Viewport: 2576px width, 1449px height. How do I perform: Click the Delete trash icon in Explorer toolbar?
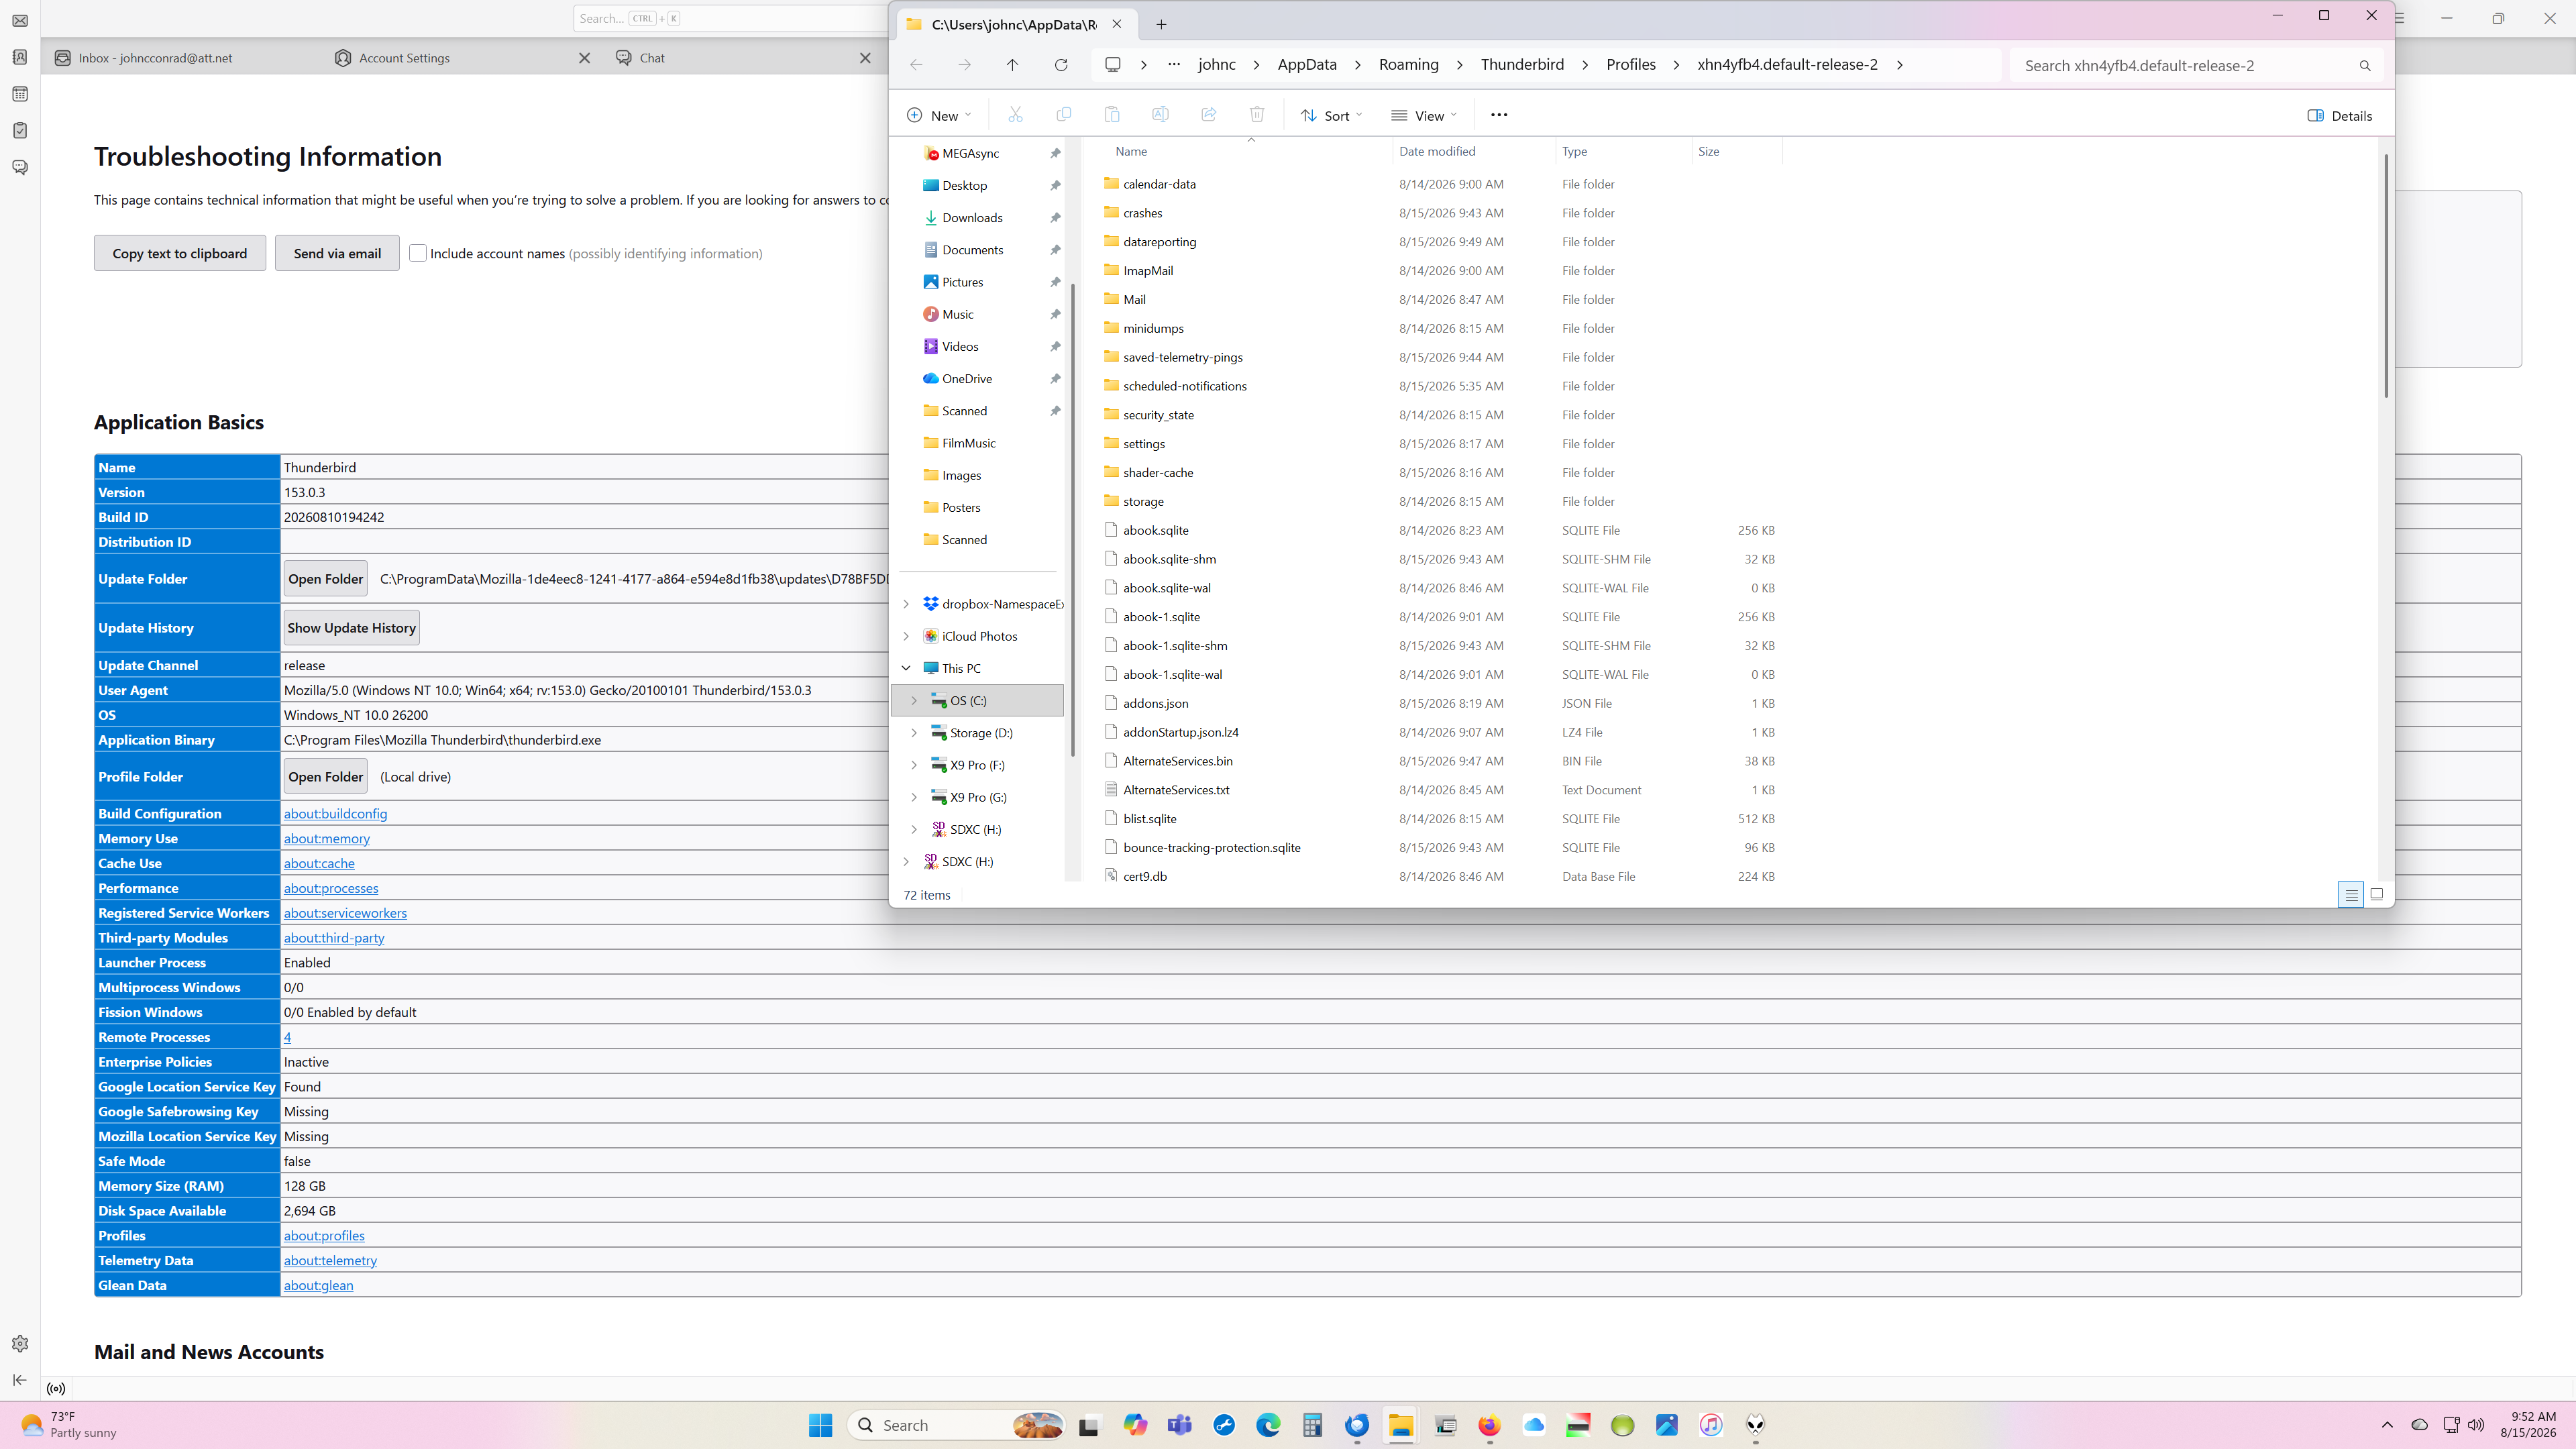click(1257, 115)
